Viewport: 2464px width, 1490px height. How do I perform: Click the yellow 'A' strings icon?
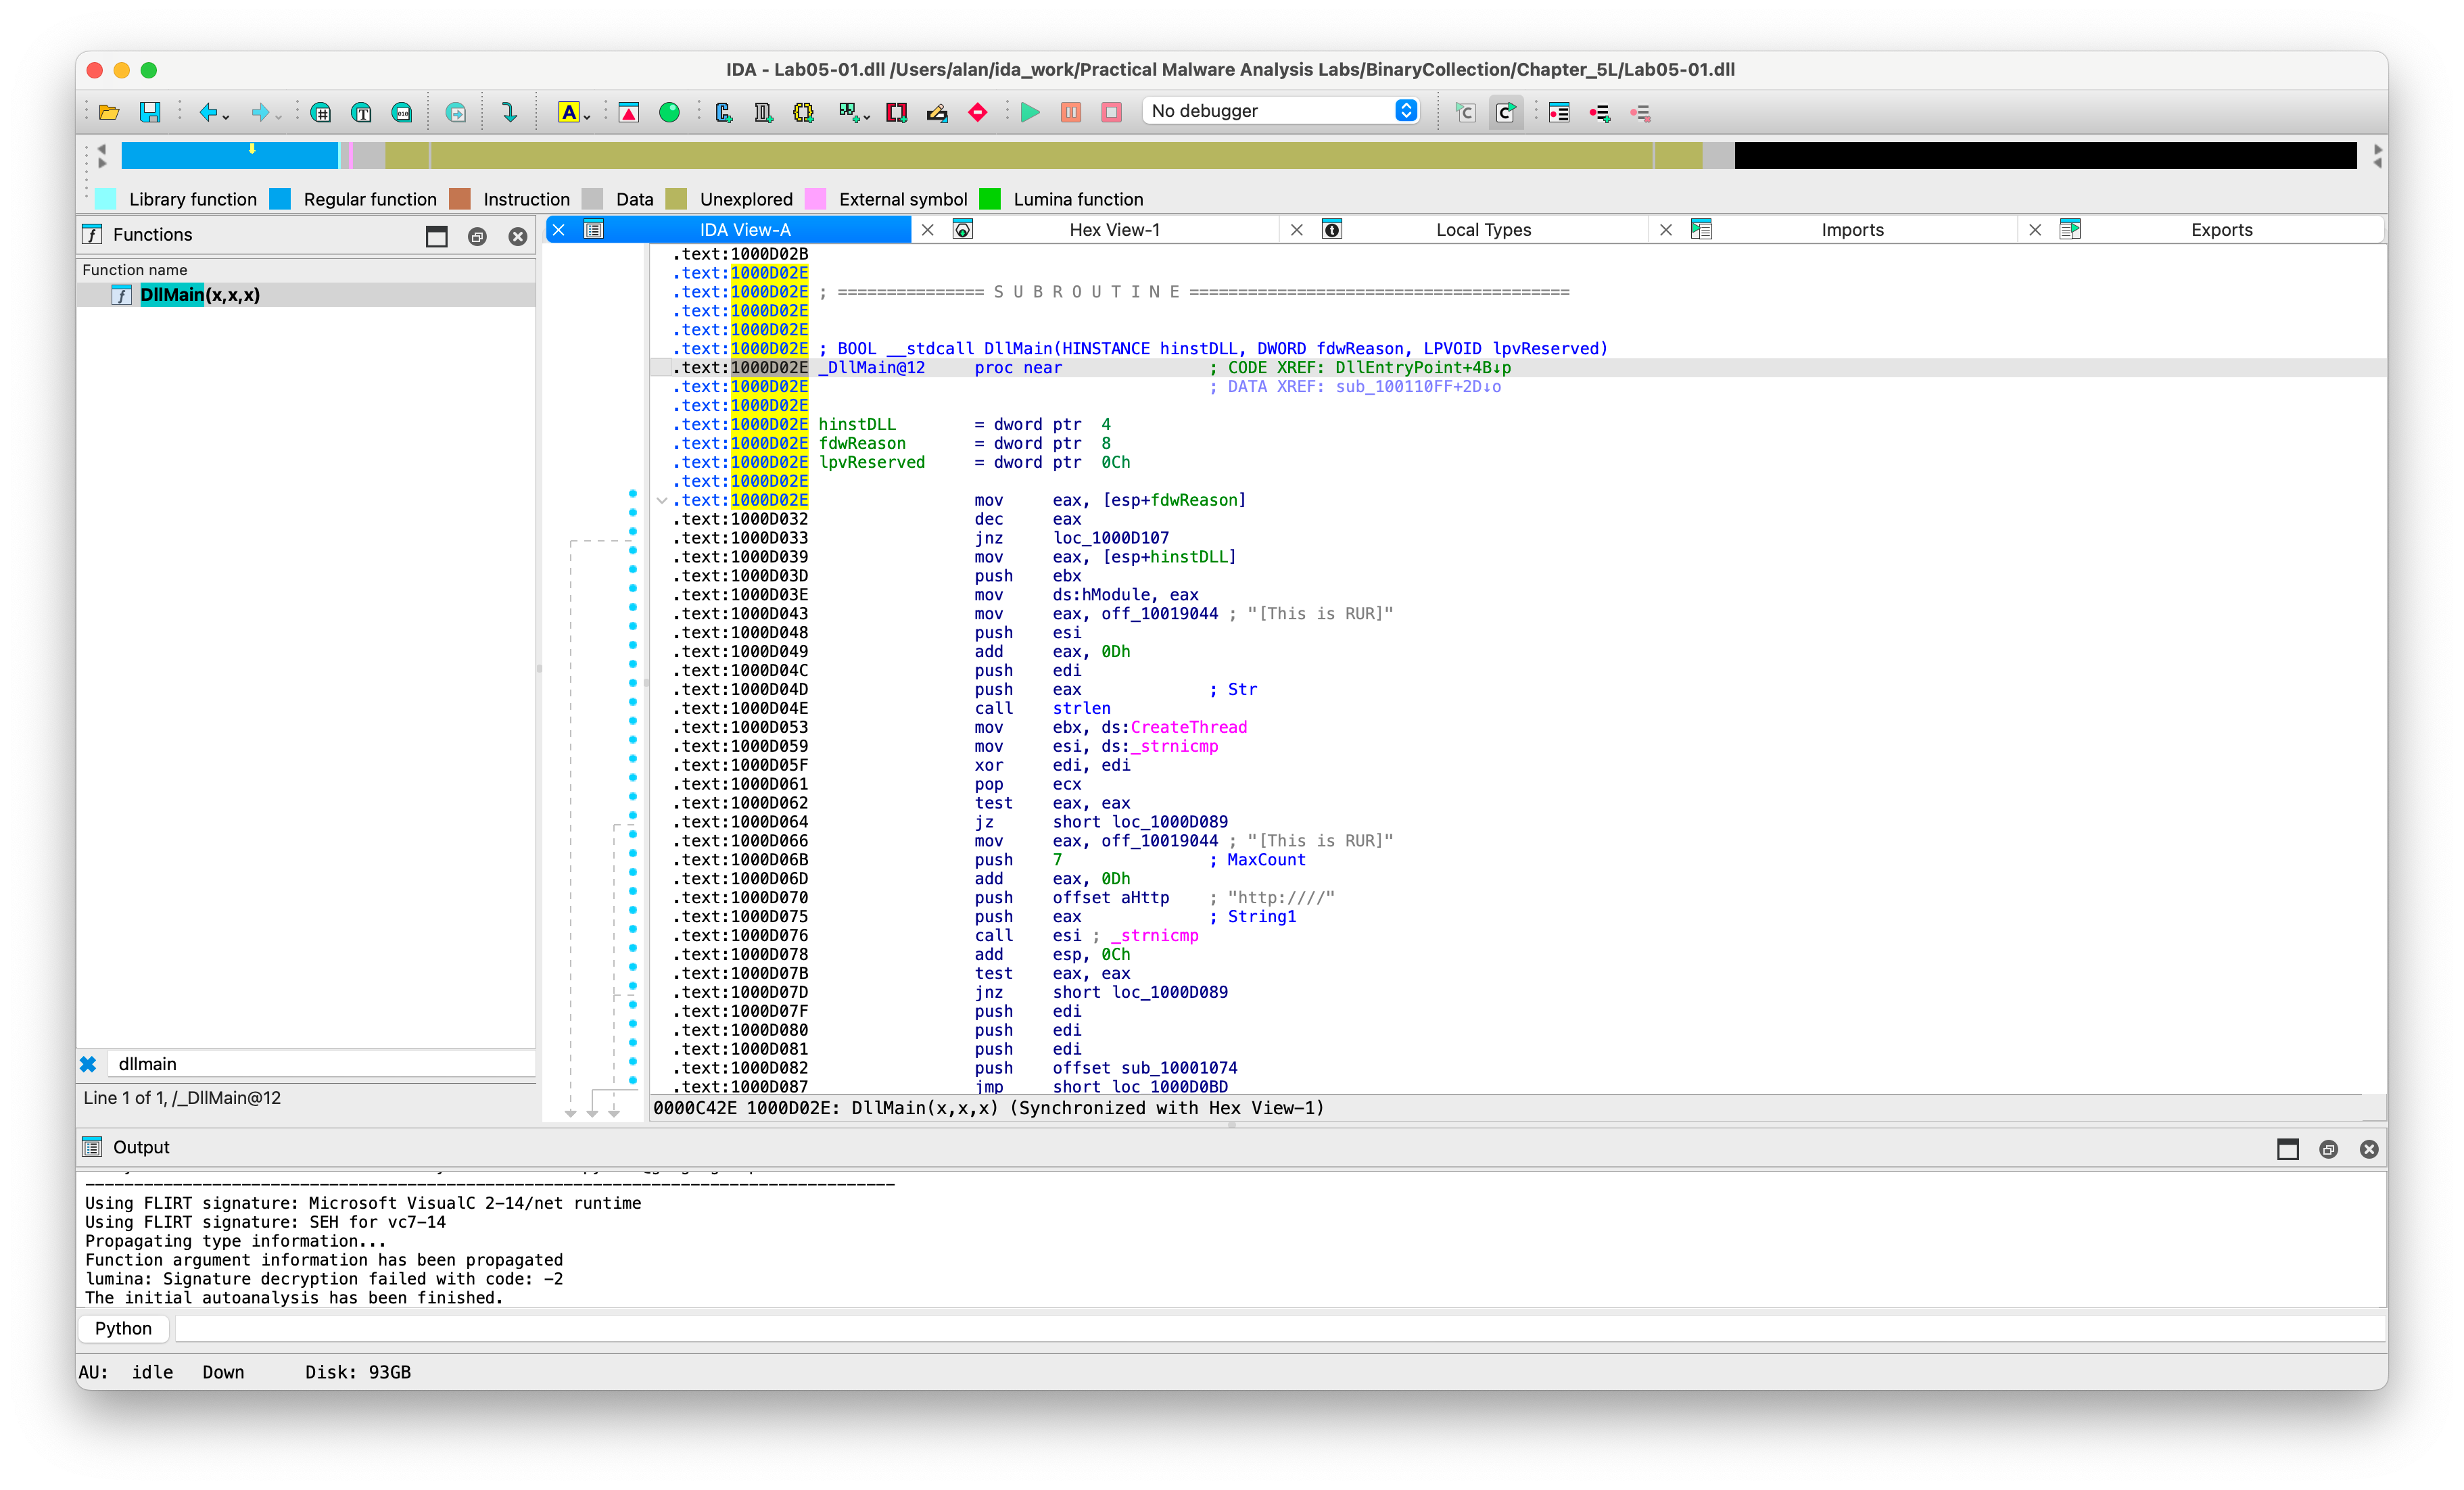(568, 112)
